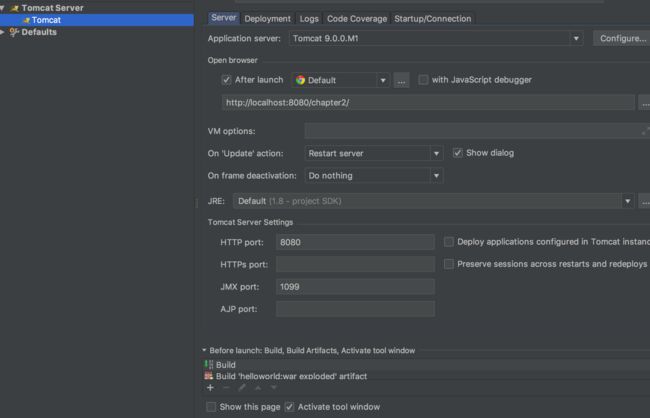Enable Deploy applications configured in Tomcat

(449, 242)
